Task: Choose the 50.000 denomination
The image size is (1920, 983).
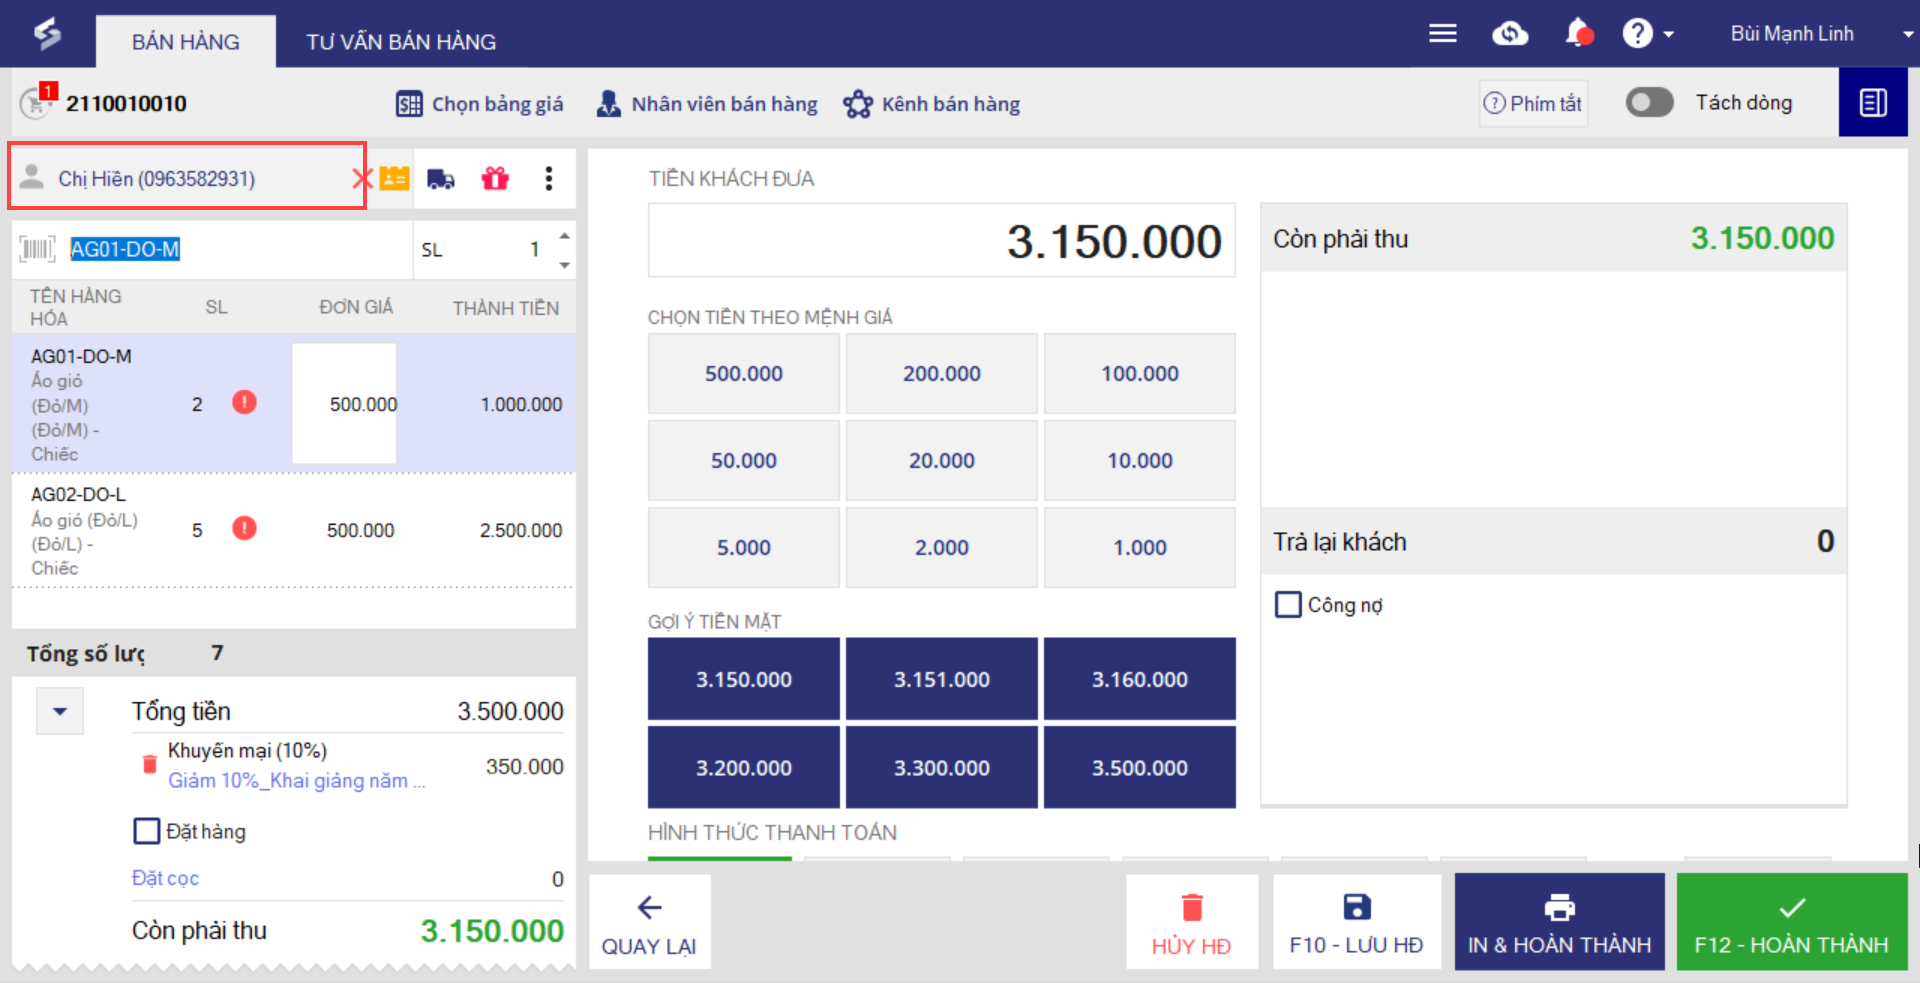Action: pos(744,461)
